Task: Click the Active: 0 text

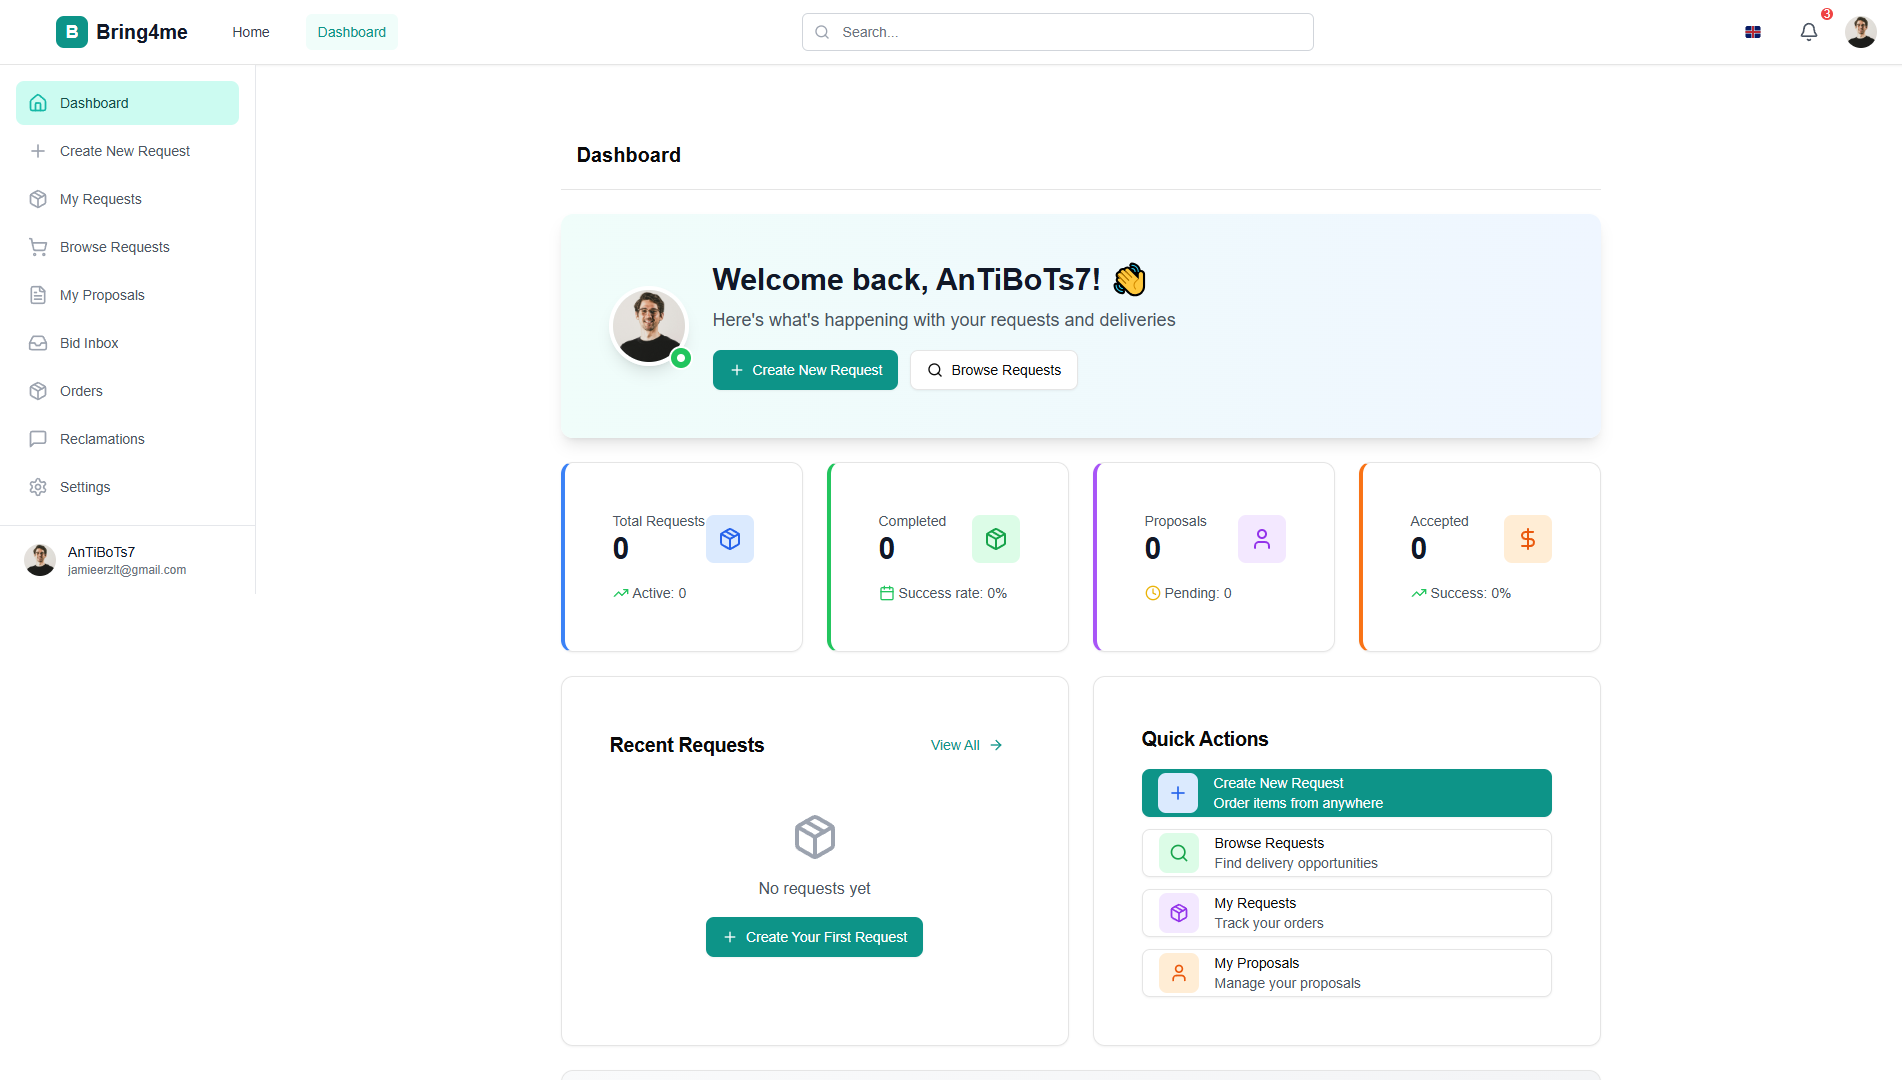Action: [x=659, y=593]
